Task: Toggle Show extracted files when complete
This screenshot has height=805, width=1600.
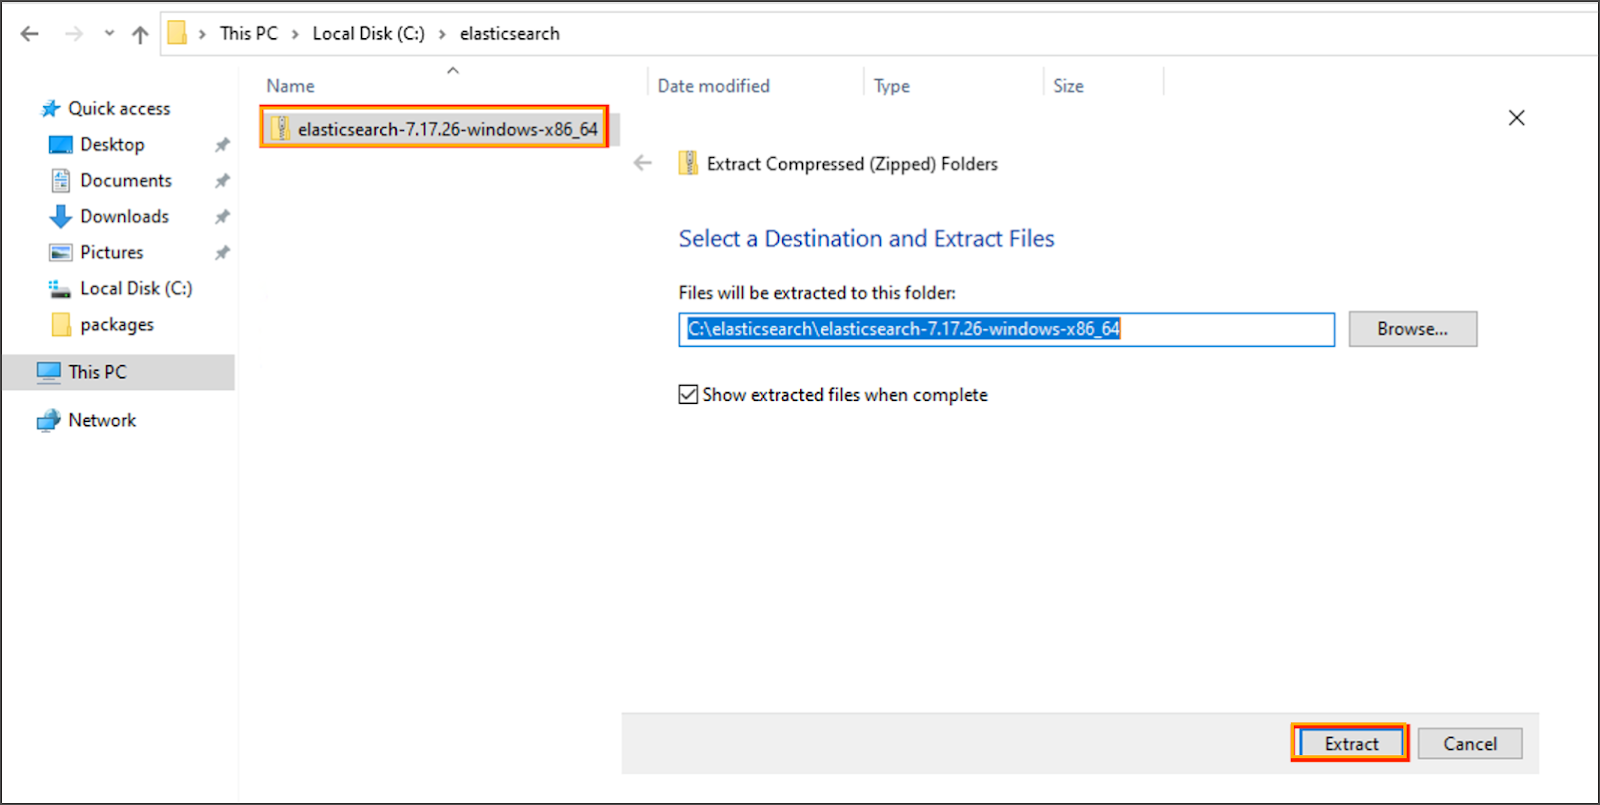Action: 688,394
